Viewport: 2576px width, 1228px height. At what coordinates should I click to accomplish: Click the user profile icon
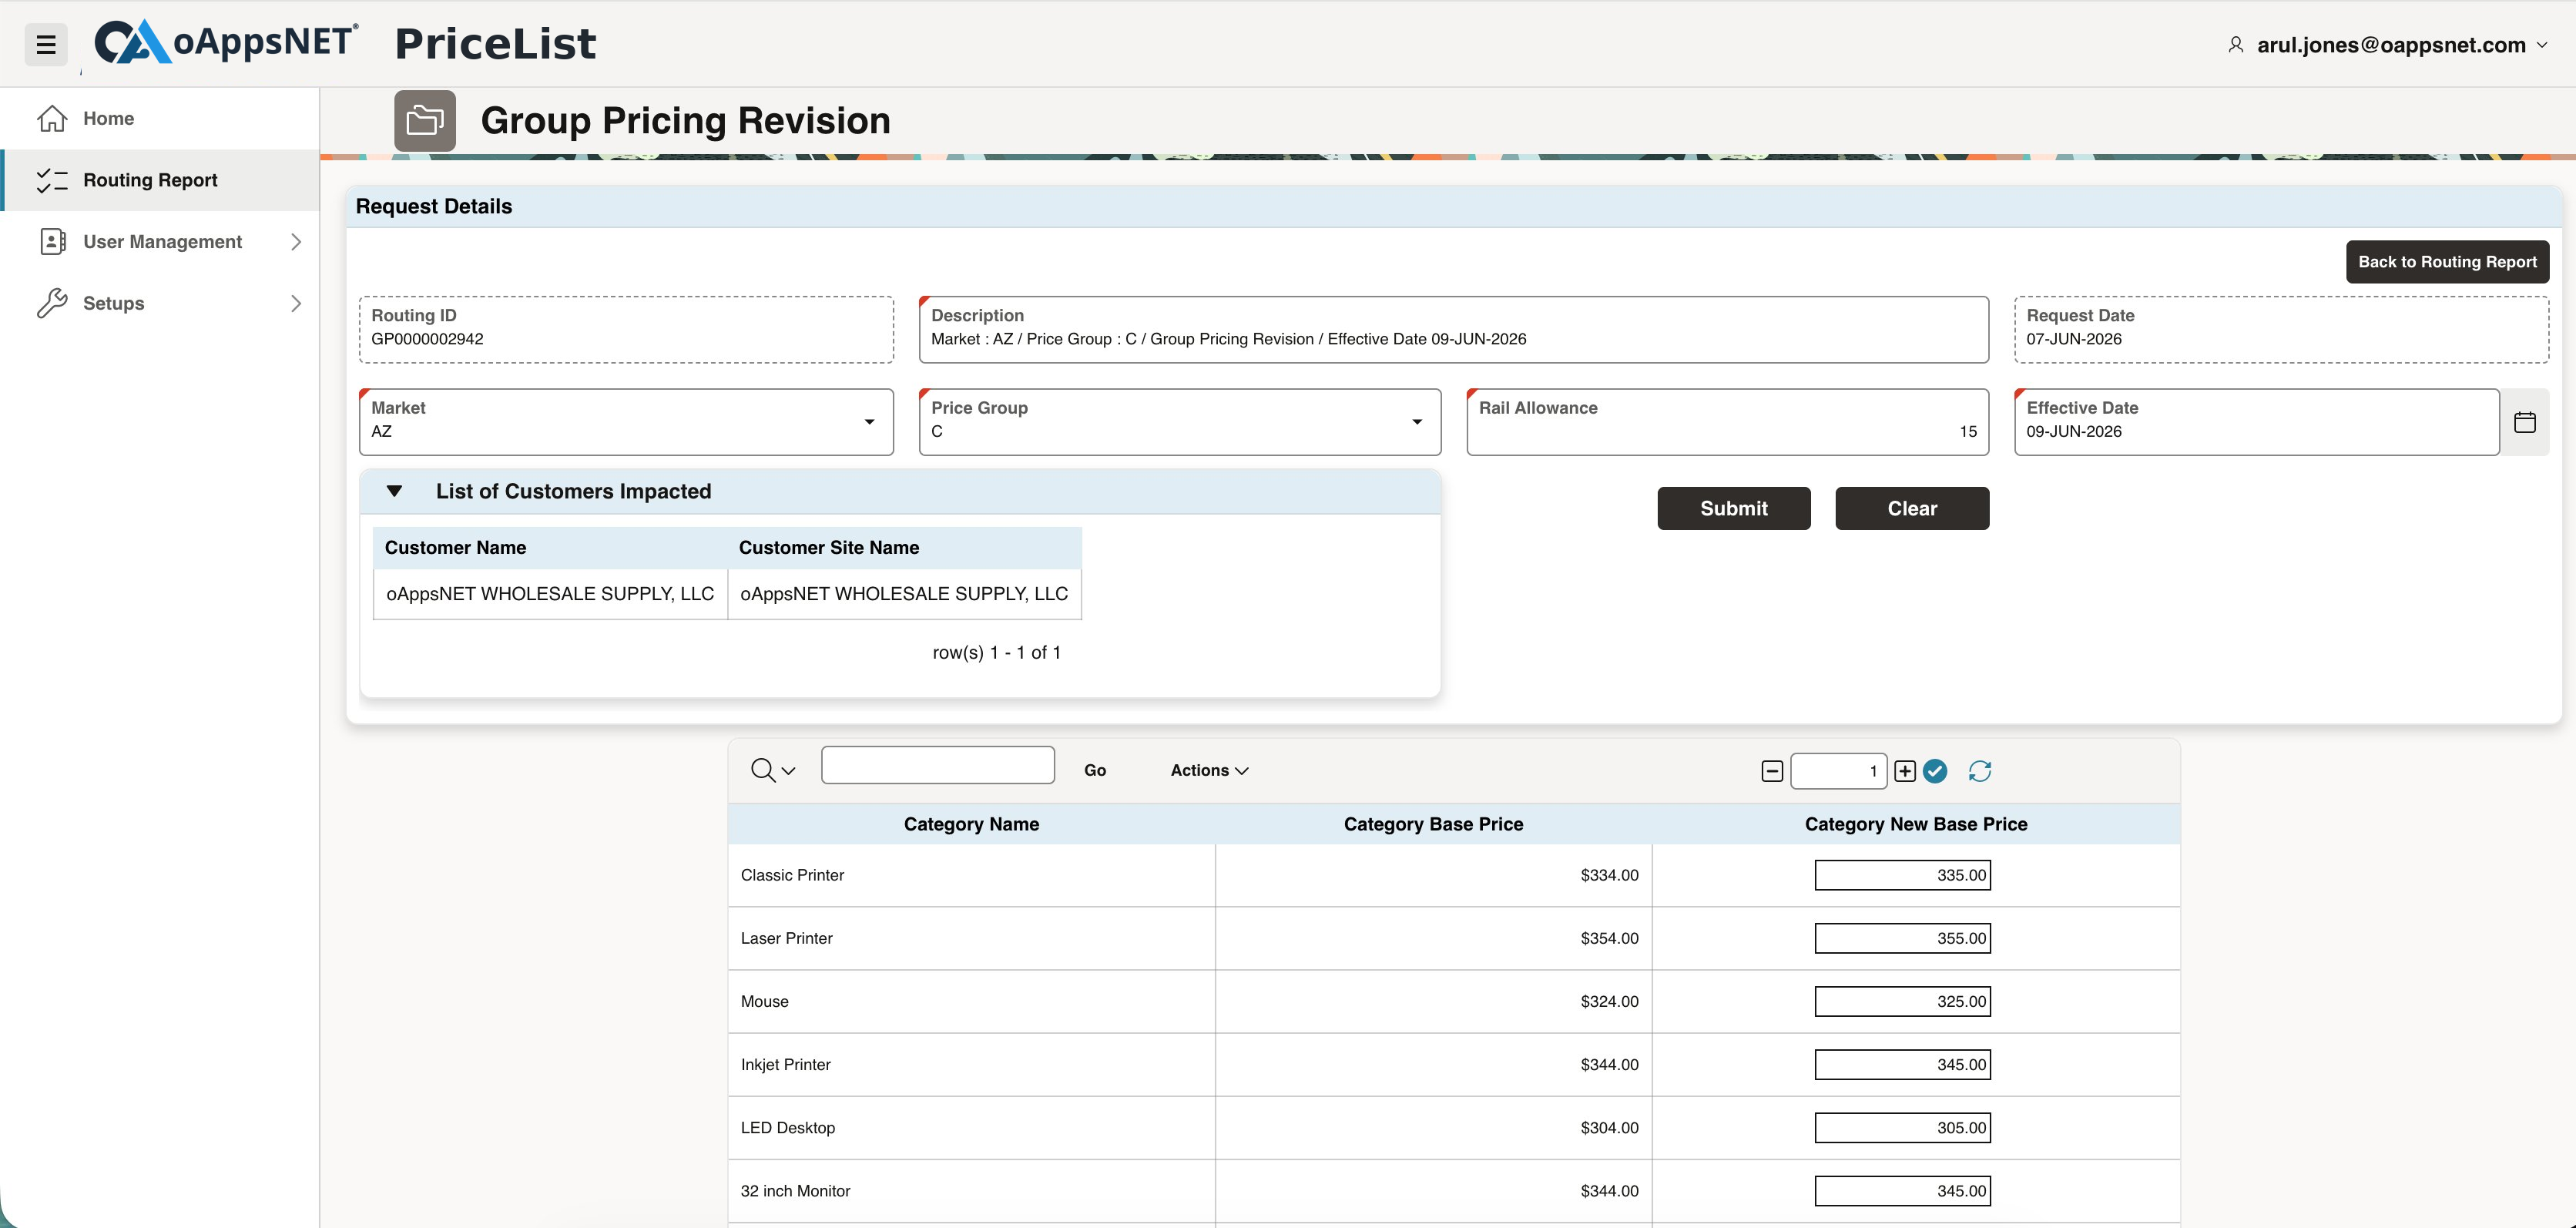click(2236, 45)
